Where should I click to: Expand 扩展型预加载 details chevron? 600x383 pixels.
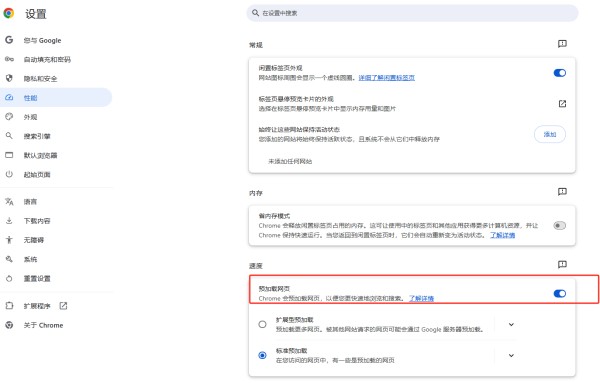click(x=511, y=324)
